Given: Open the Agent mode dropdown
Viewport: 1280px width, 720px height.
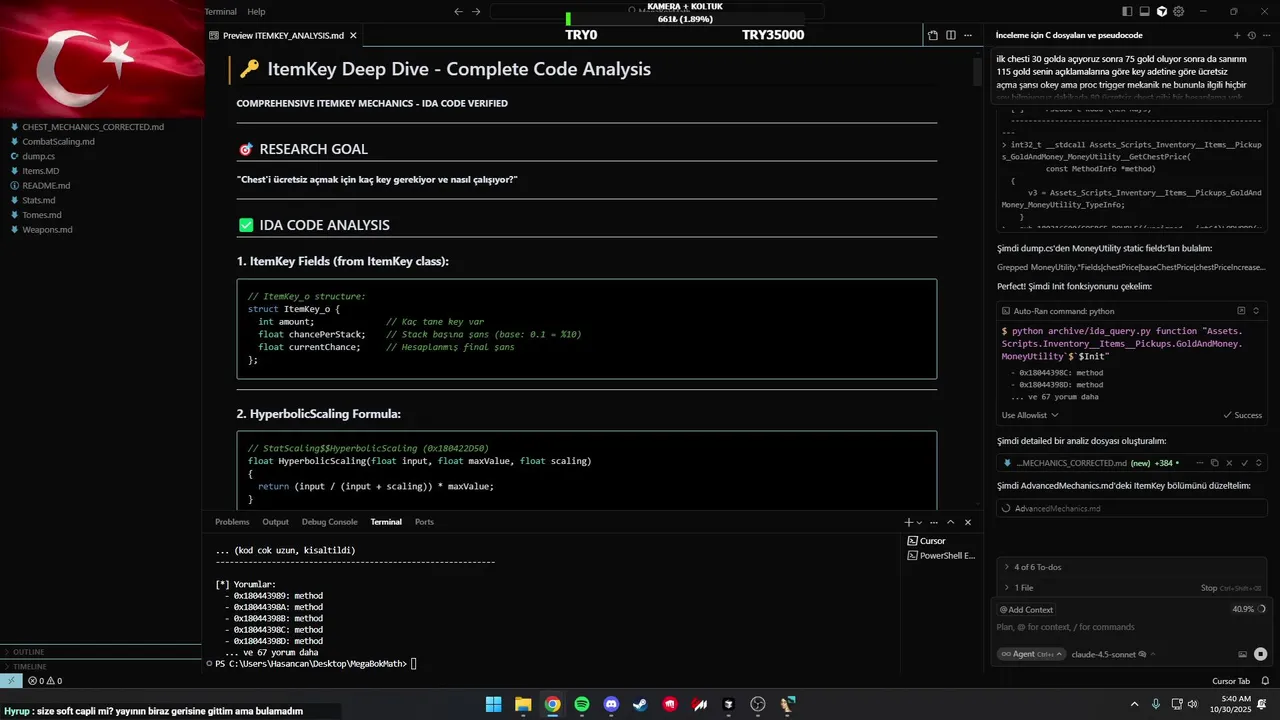Looking at the screenshot, I should 1030,654.
